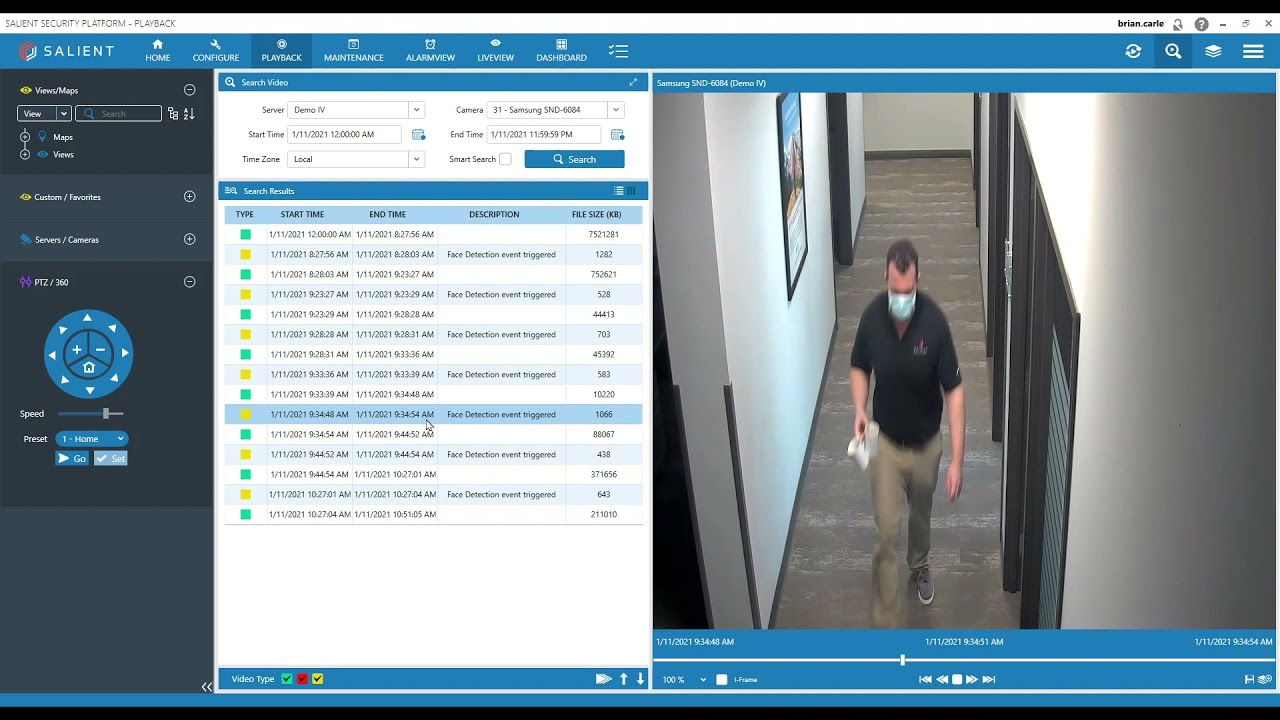1280x720 pixels.
Task: Adjust the PTZ Speed slider
Action: pos(106,413)
